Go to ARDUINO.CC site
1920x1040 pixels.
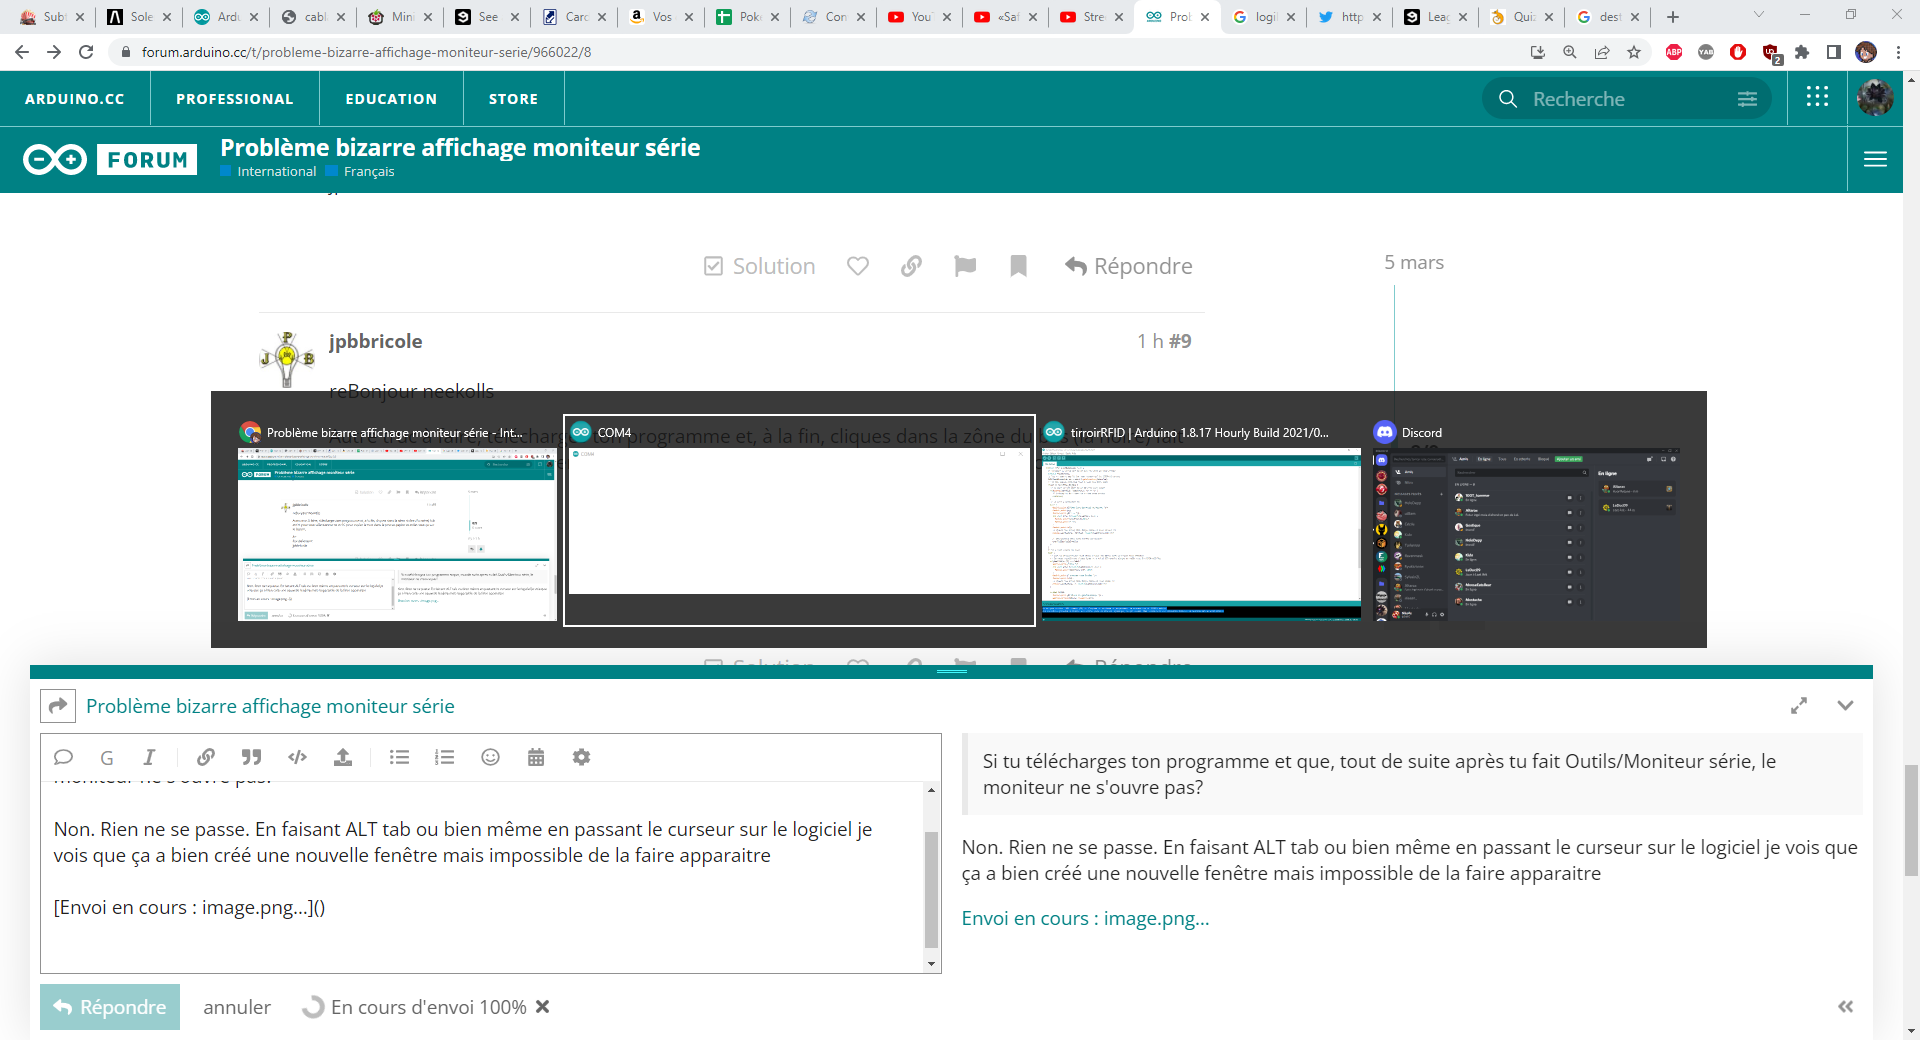click(75, 99)
